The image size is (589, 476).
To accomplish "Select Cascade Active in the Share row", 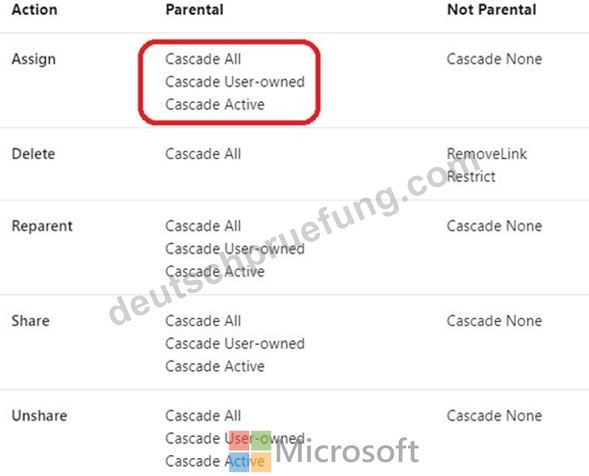I will click(x=215, y=366).
